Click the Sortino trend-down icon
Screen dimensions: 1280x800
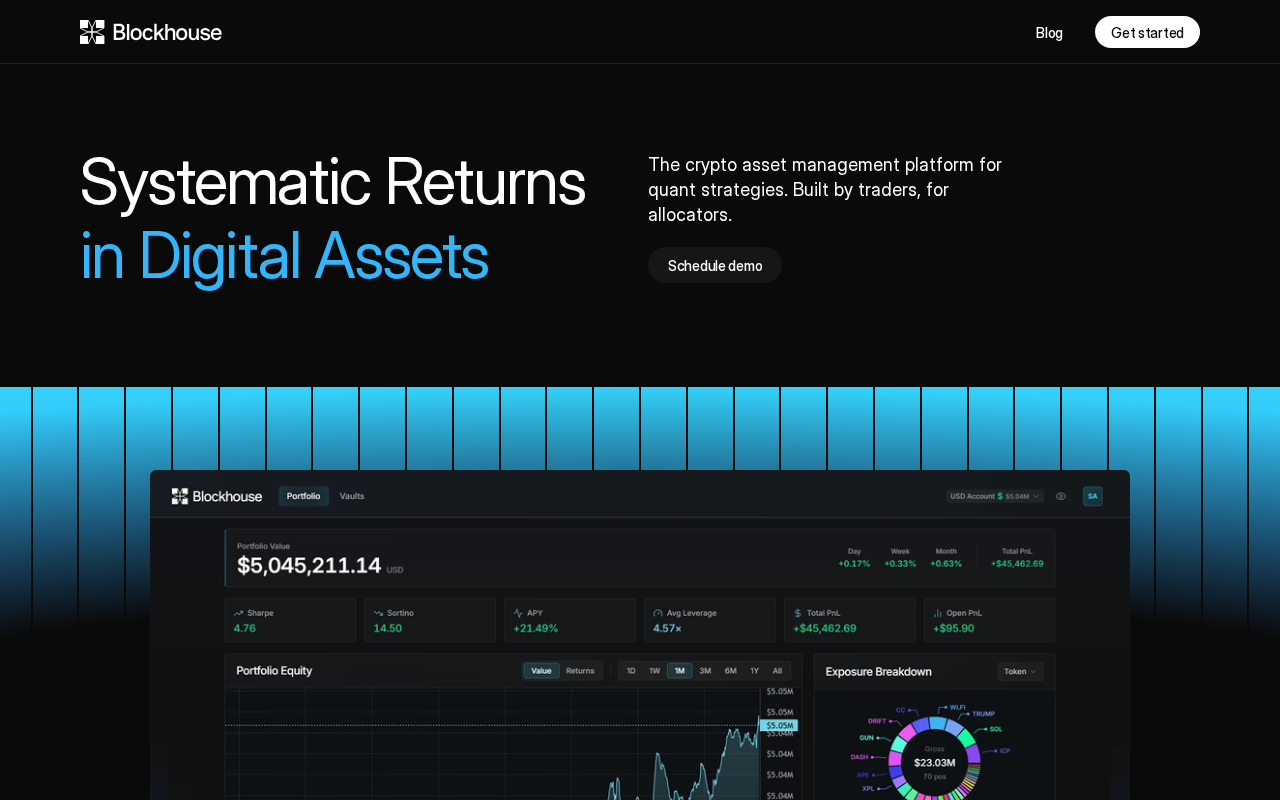point(379,613)
